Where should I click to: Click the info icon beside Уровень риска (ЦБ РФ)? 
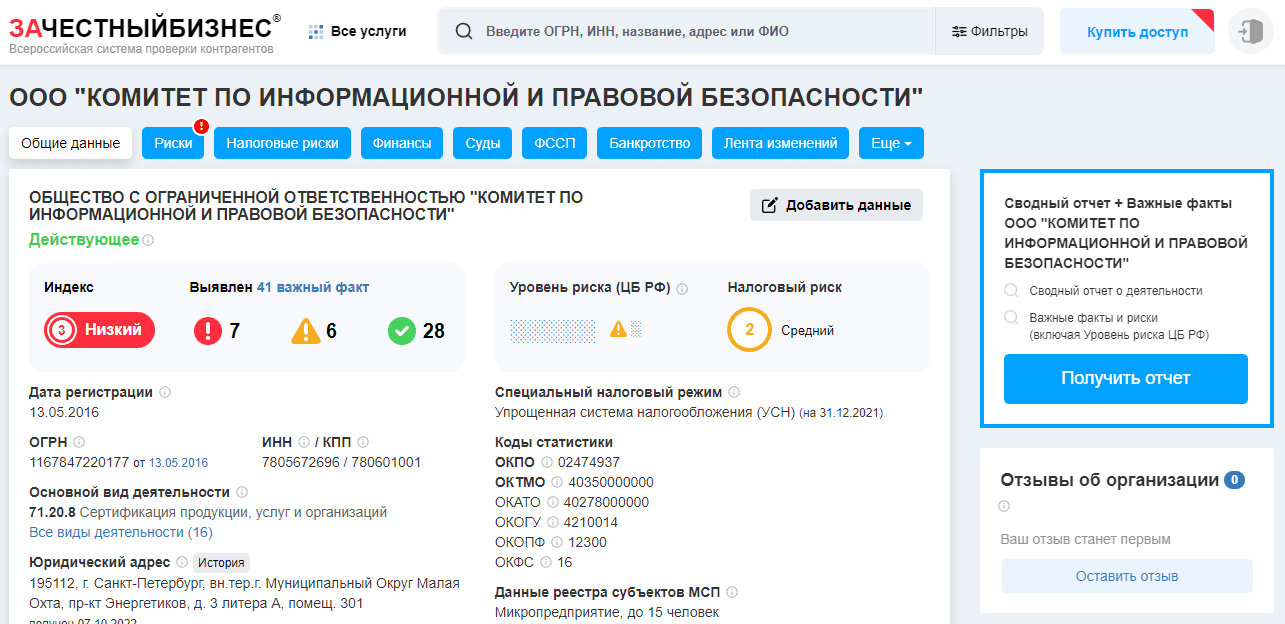(x=681, y=289)
